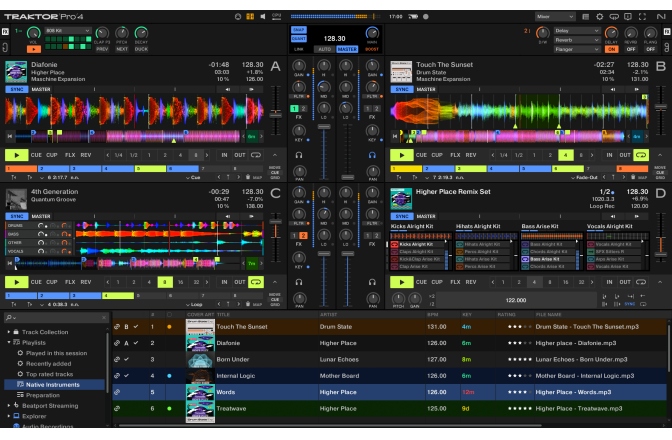
Task: Click Deck A channel volume fader
Action: pos(324,127)
